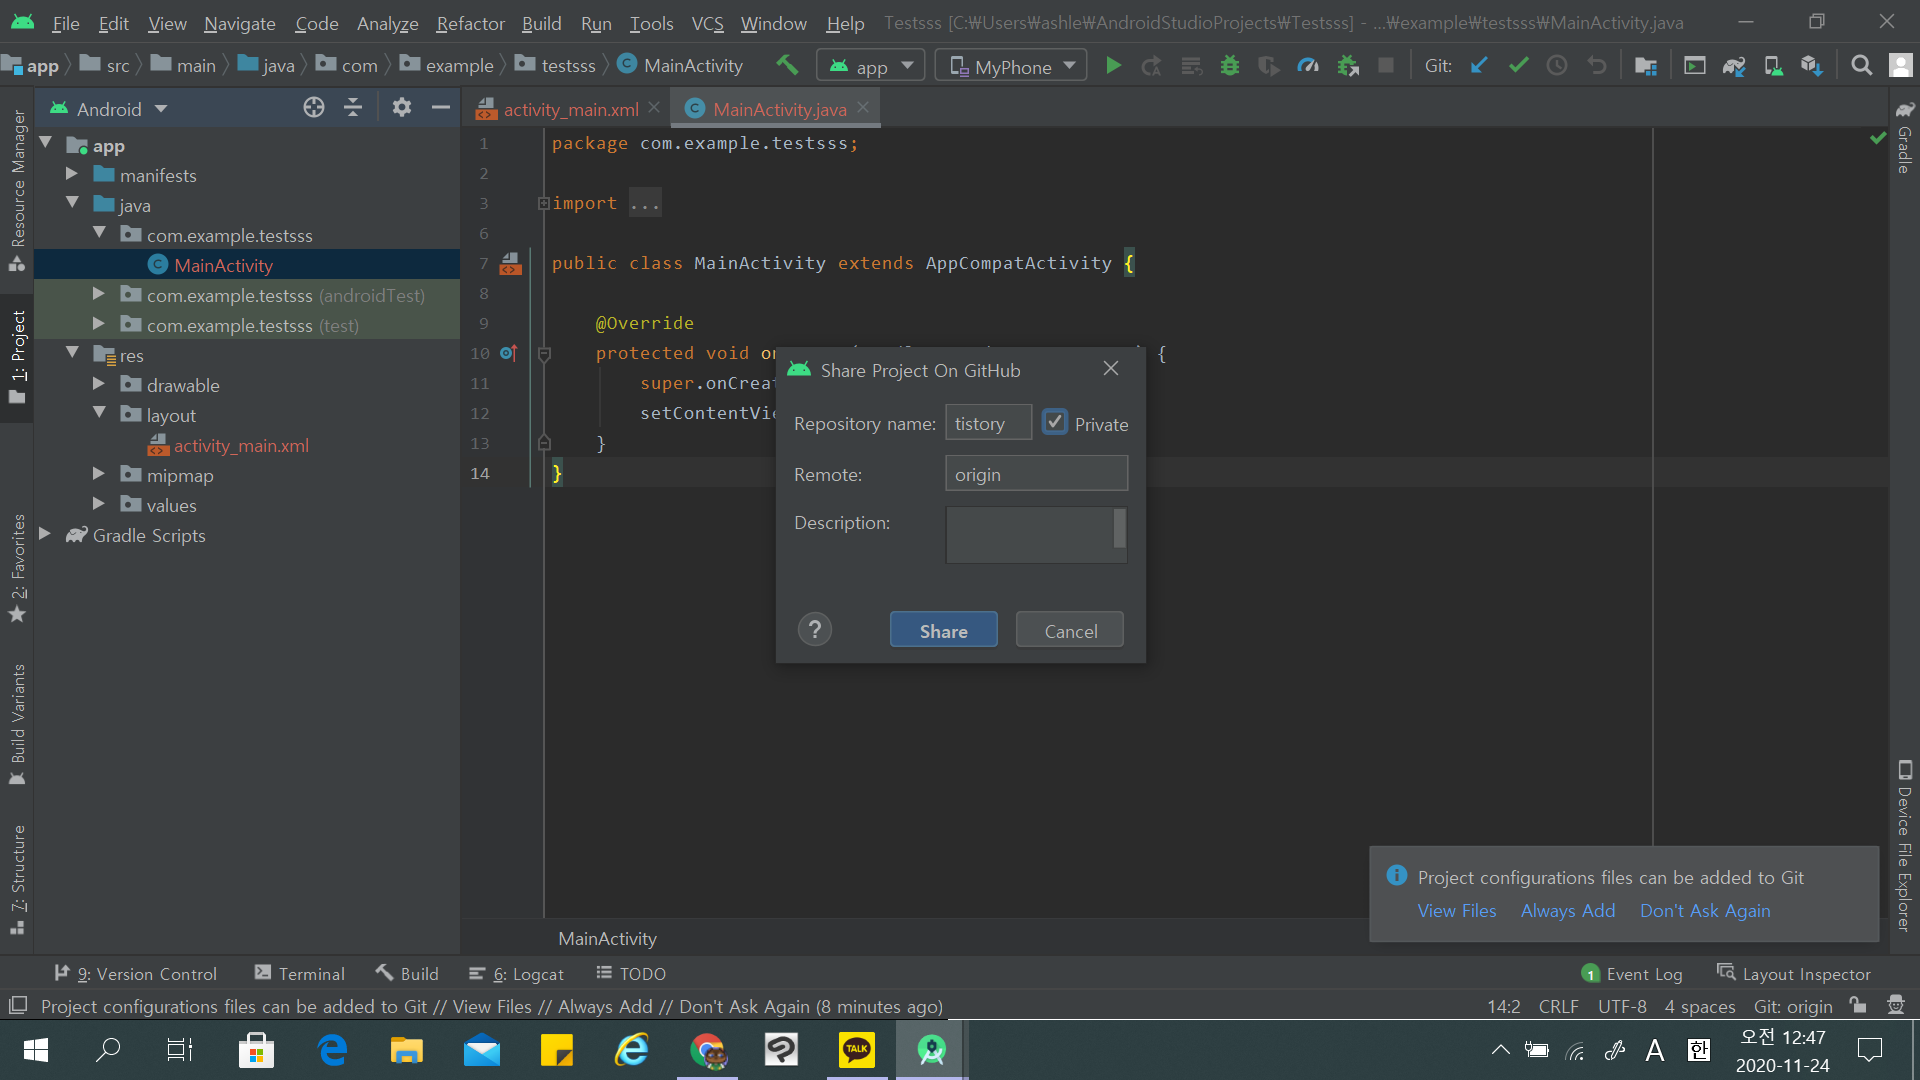Open the Refactor menu
Image resolution: width=1920 pixels, height=1080 pixels.
click(x=470, y=23)
